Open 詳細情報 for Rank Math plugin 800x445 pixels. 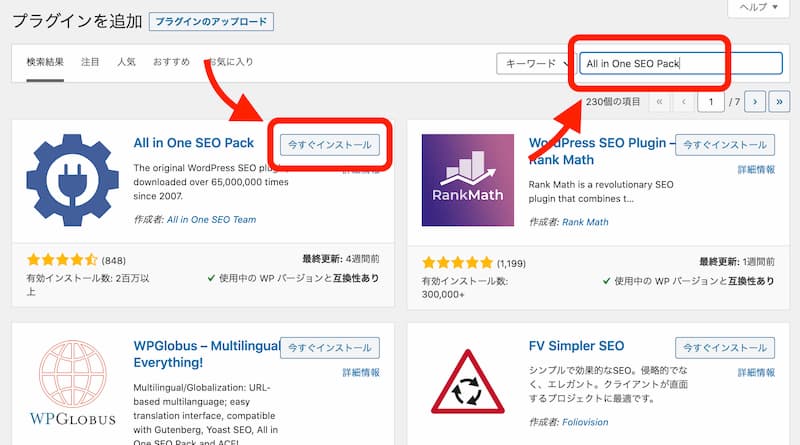pyautogui.click(x=756, y=170)
